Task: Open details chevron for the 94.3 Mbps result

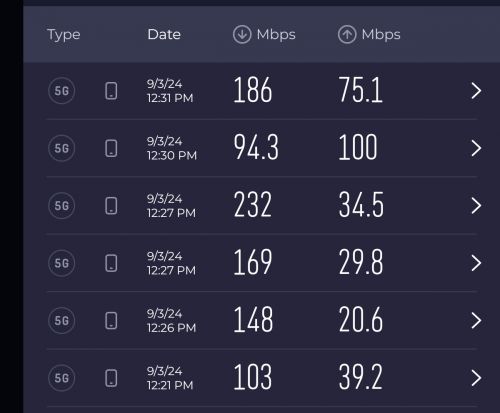Action: (x=476, y=148)
